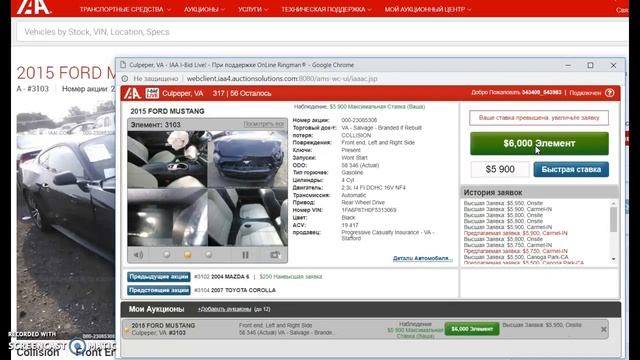The width and height of the screenshot is (640, 360).
Task: Click the Предлагаемая заявка $5,900 Carmel-IN entry
Action: 516,233
